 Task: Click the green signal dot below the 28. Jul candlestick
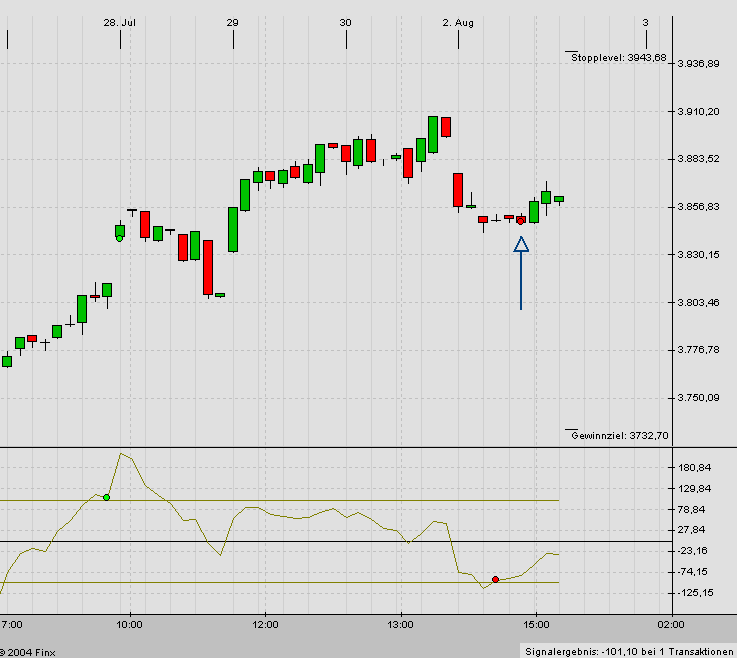[x=120, y=238]
